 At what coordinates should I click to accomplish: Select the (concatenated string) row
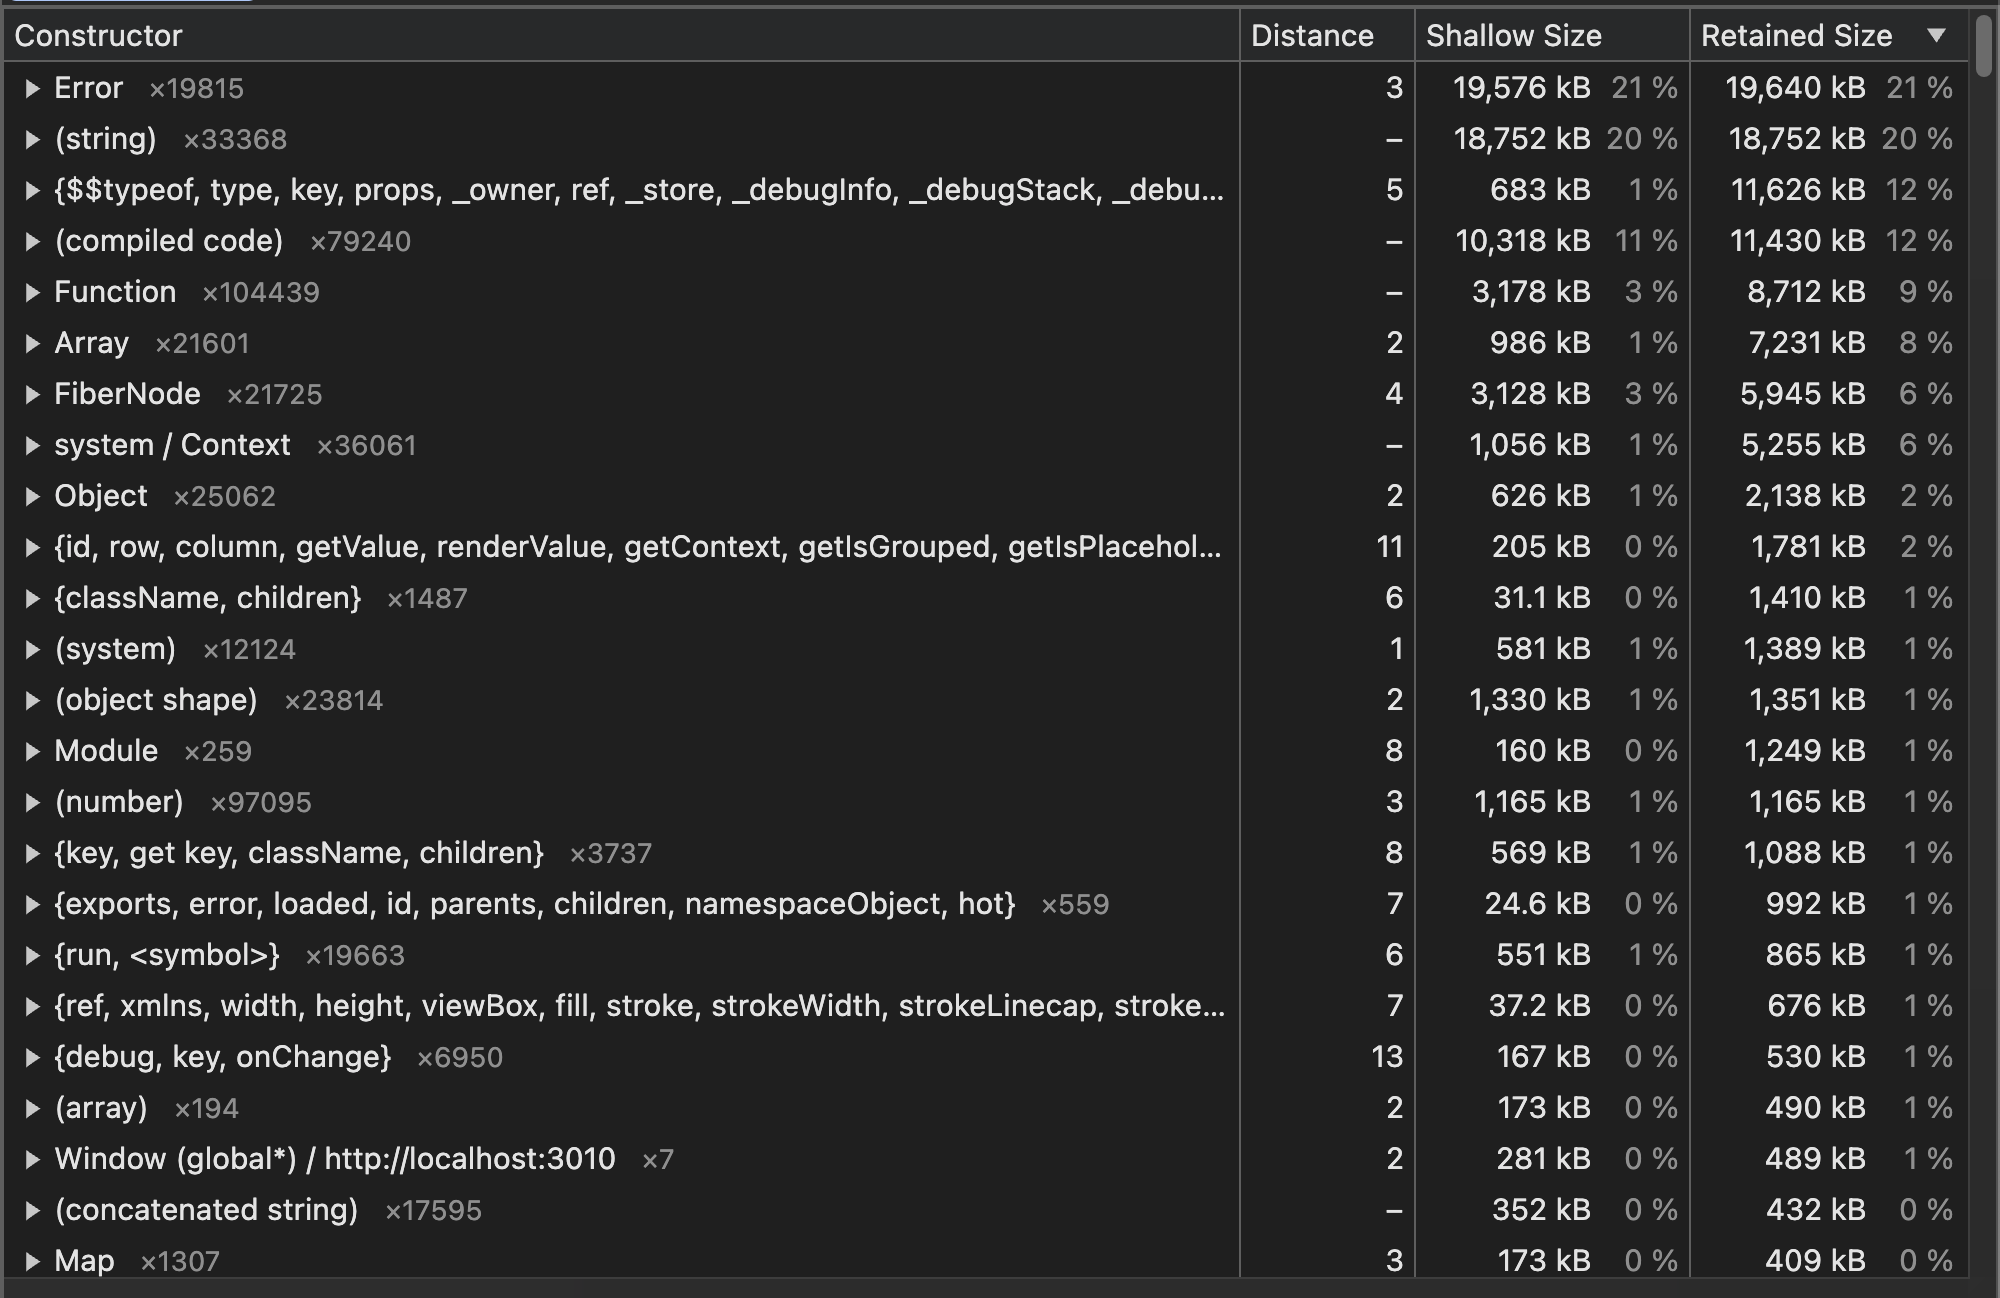point(206,1210)
